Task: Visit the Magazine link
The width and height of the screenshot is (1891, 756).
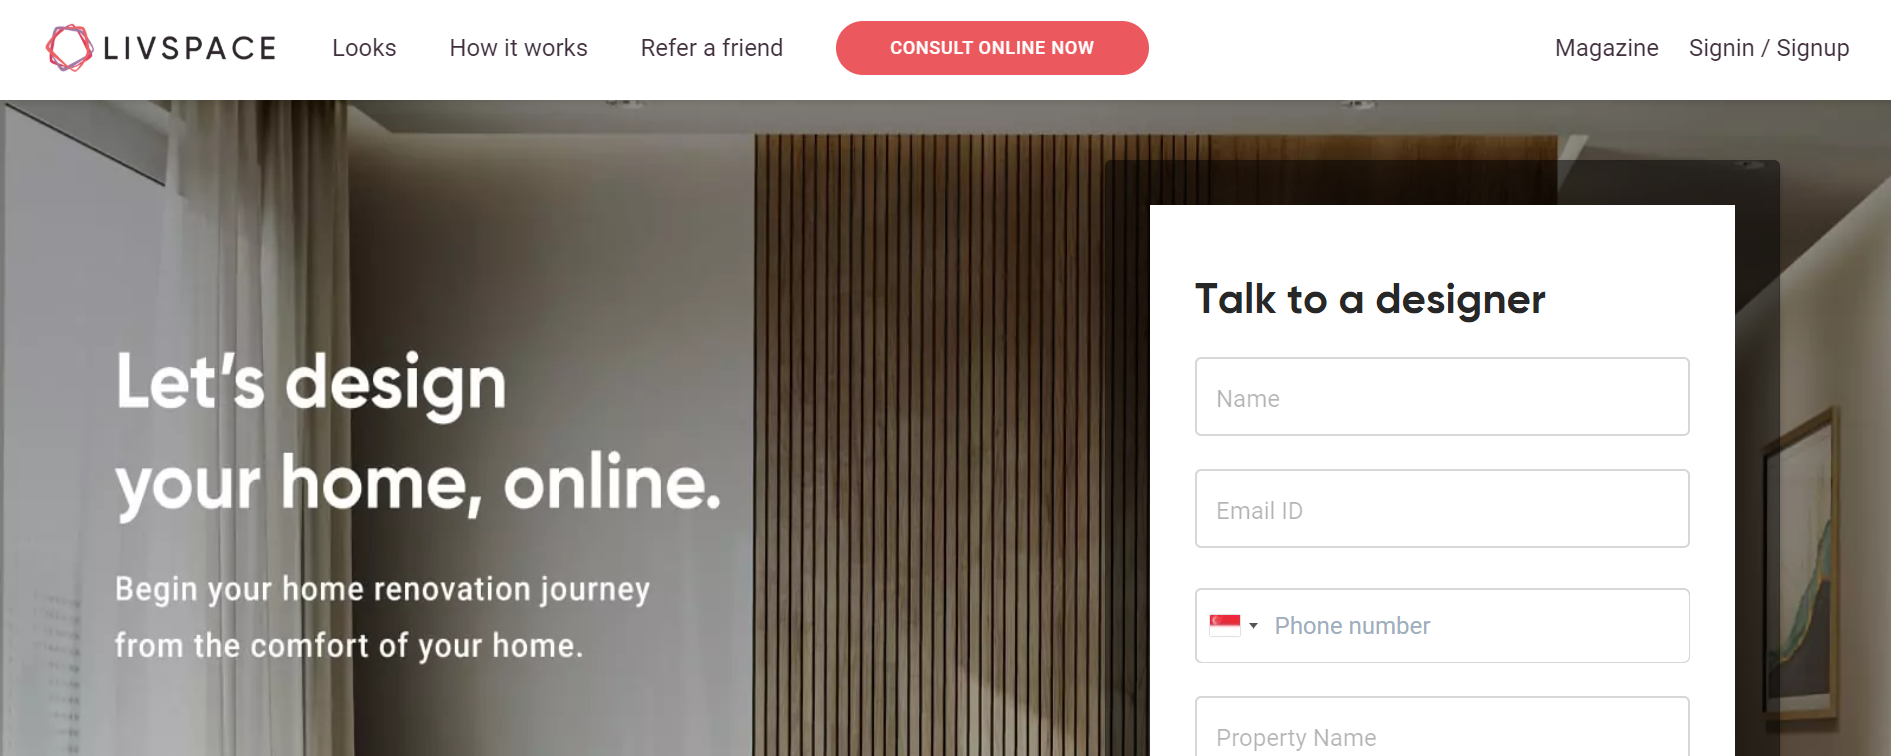Action: pyautogui.click(x=1606, y=48)
